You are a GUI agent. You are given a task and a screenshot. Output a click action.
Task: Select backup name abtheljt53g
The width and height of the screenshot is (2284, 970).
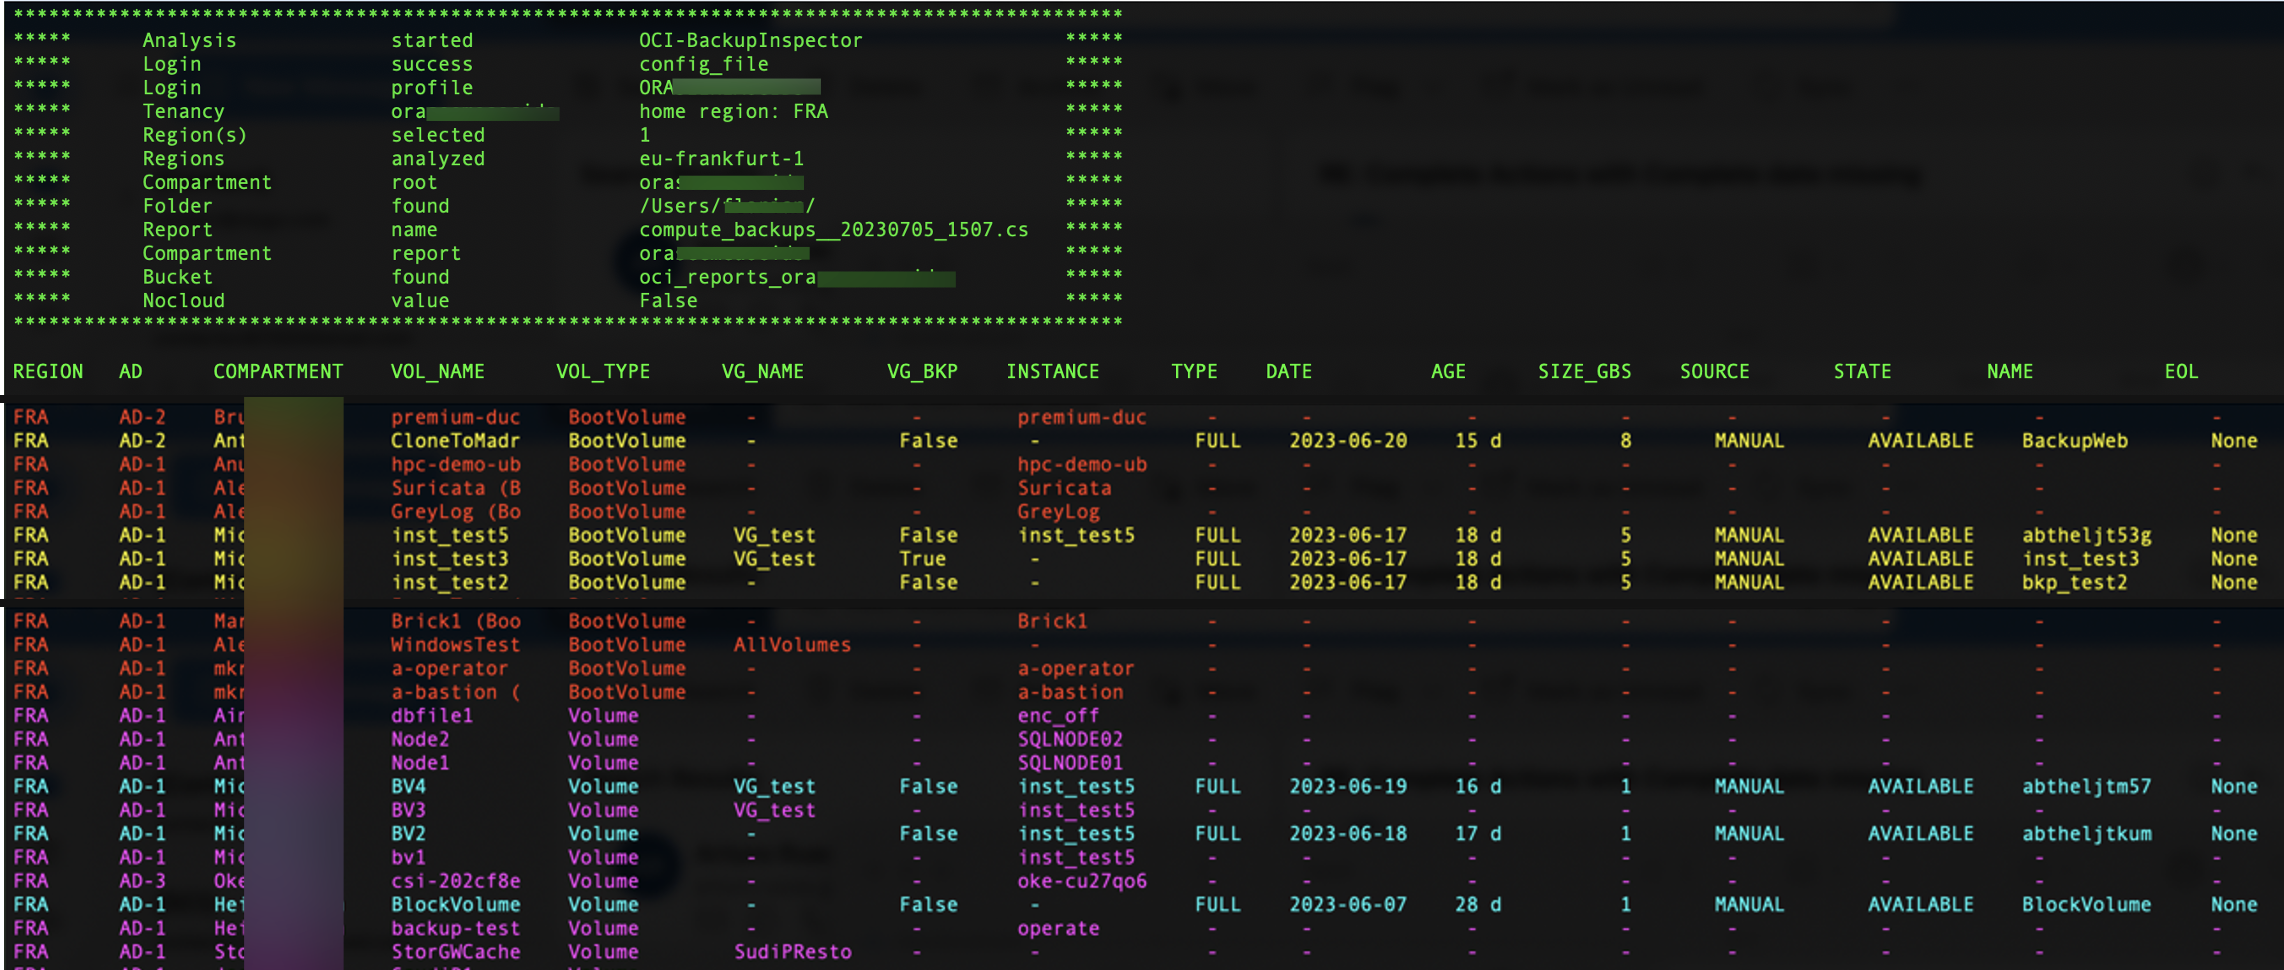pyautogui.click(x=2086, y=535)
